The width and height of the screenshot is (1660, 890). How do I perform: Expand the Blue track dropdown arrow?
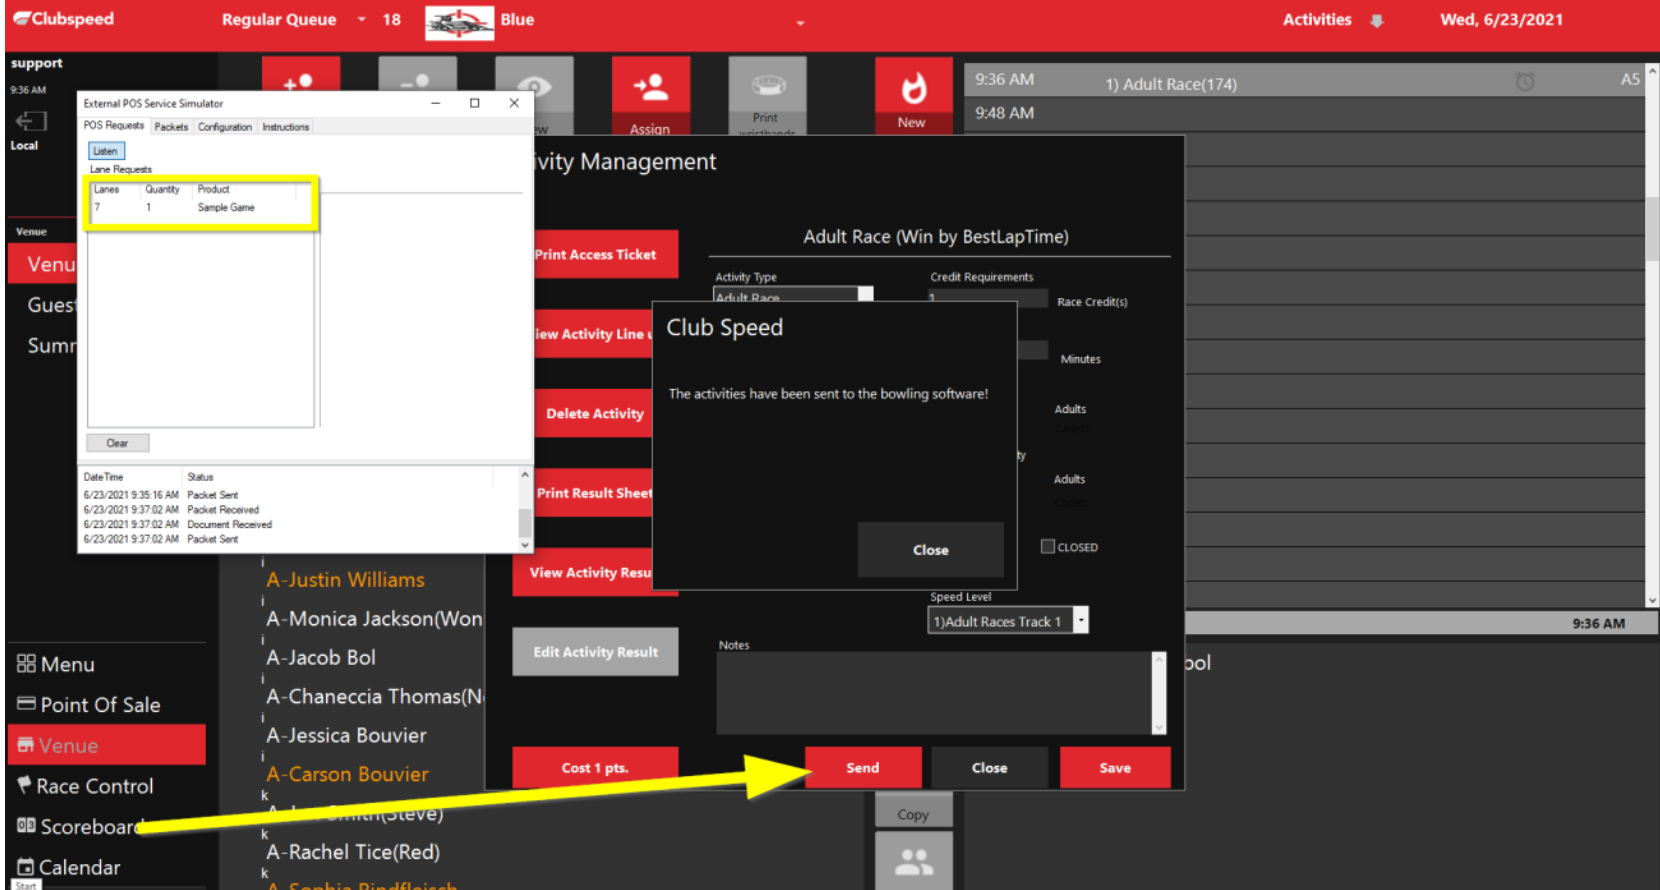click(x=800, y=23)
